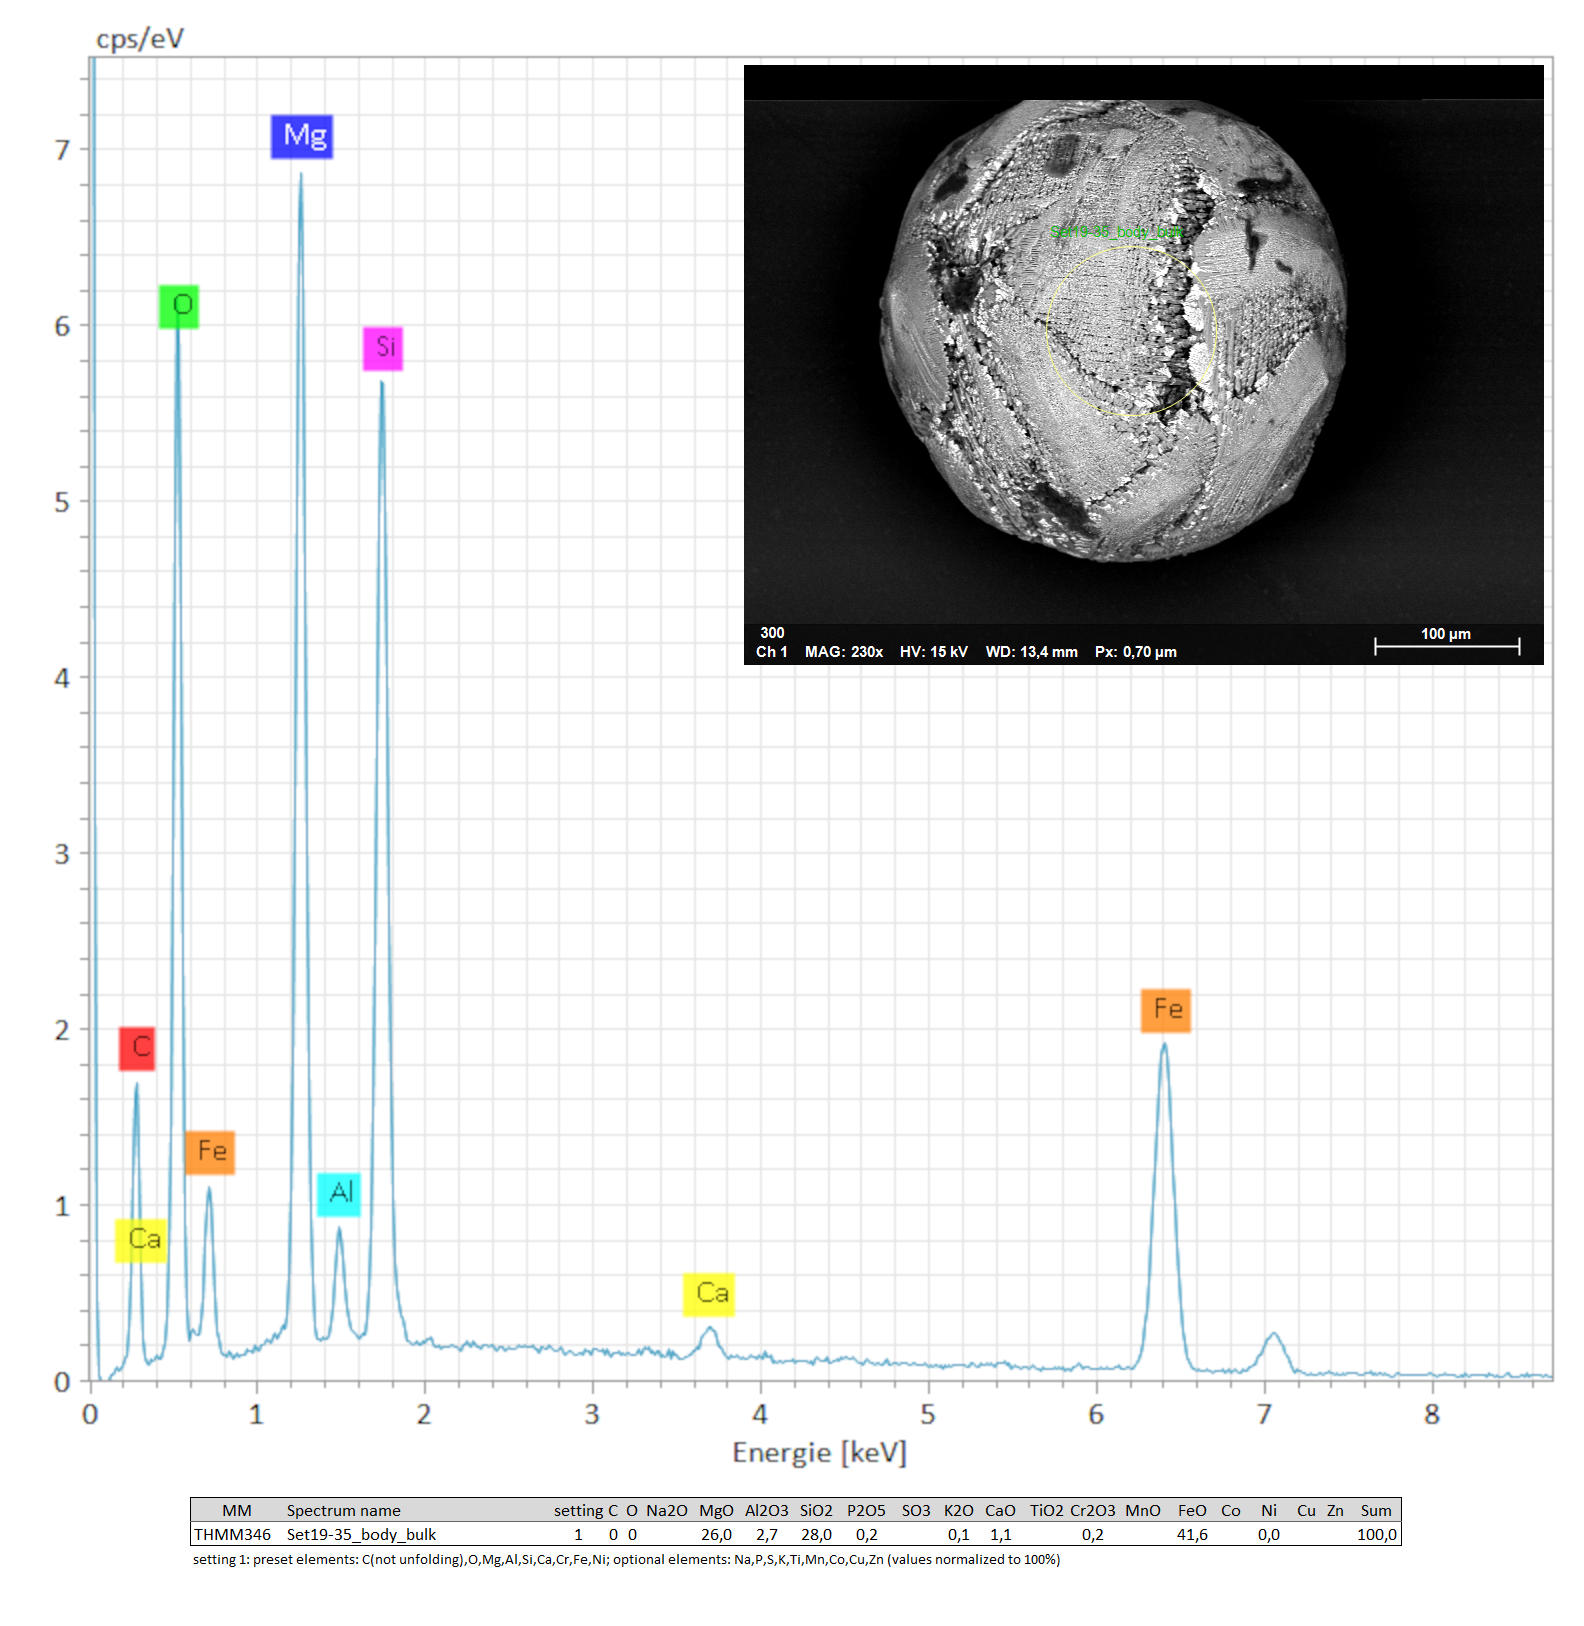
Task: Select the green O peak label
Action: (179, 306)
